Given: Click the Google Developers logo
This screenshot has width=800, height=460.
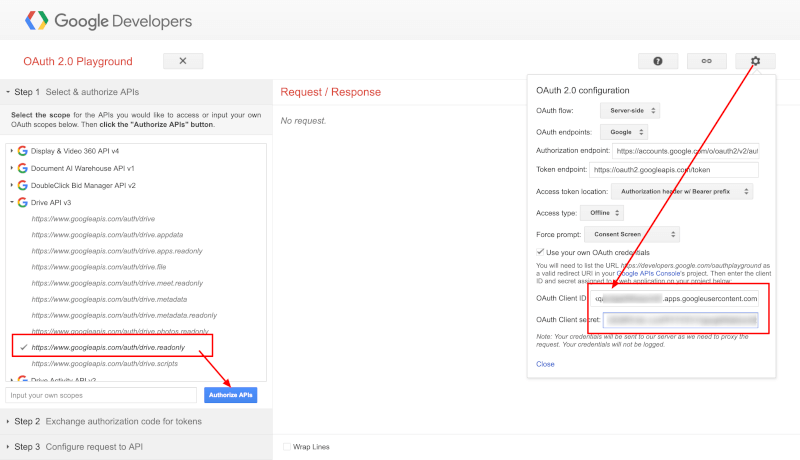Looking at the screenshot, I should pyautogui.click(x=108, y=20).
